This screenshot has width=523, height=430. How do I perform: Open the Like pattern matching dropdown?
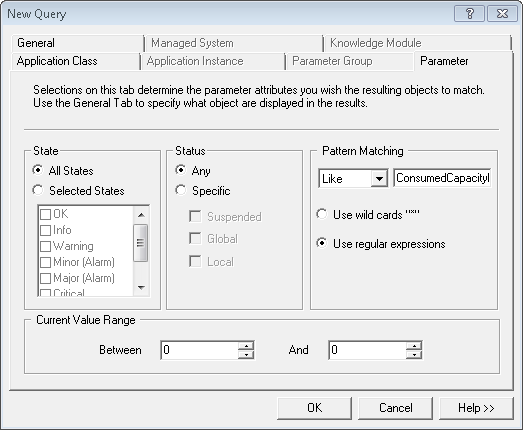(x=380, y=178)
